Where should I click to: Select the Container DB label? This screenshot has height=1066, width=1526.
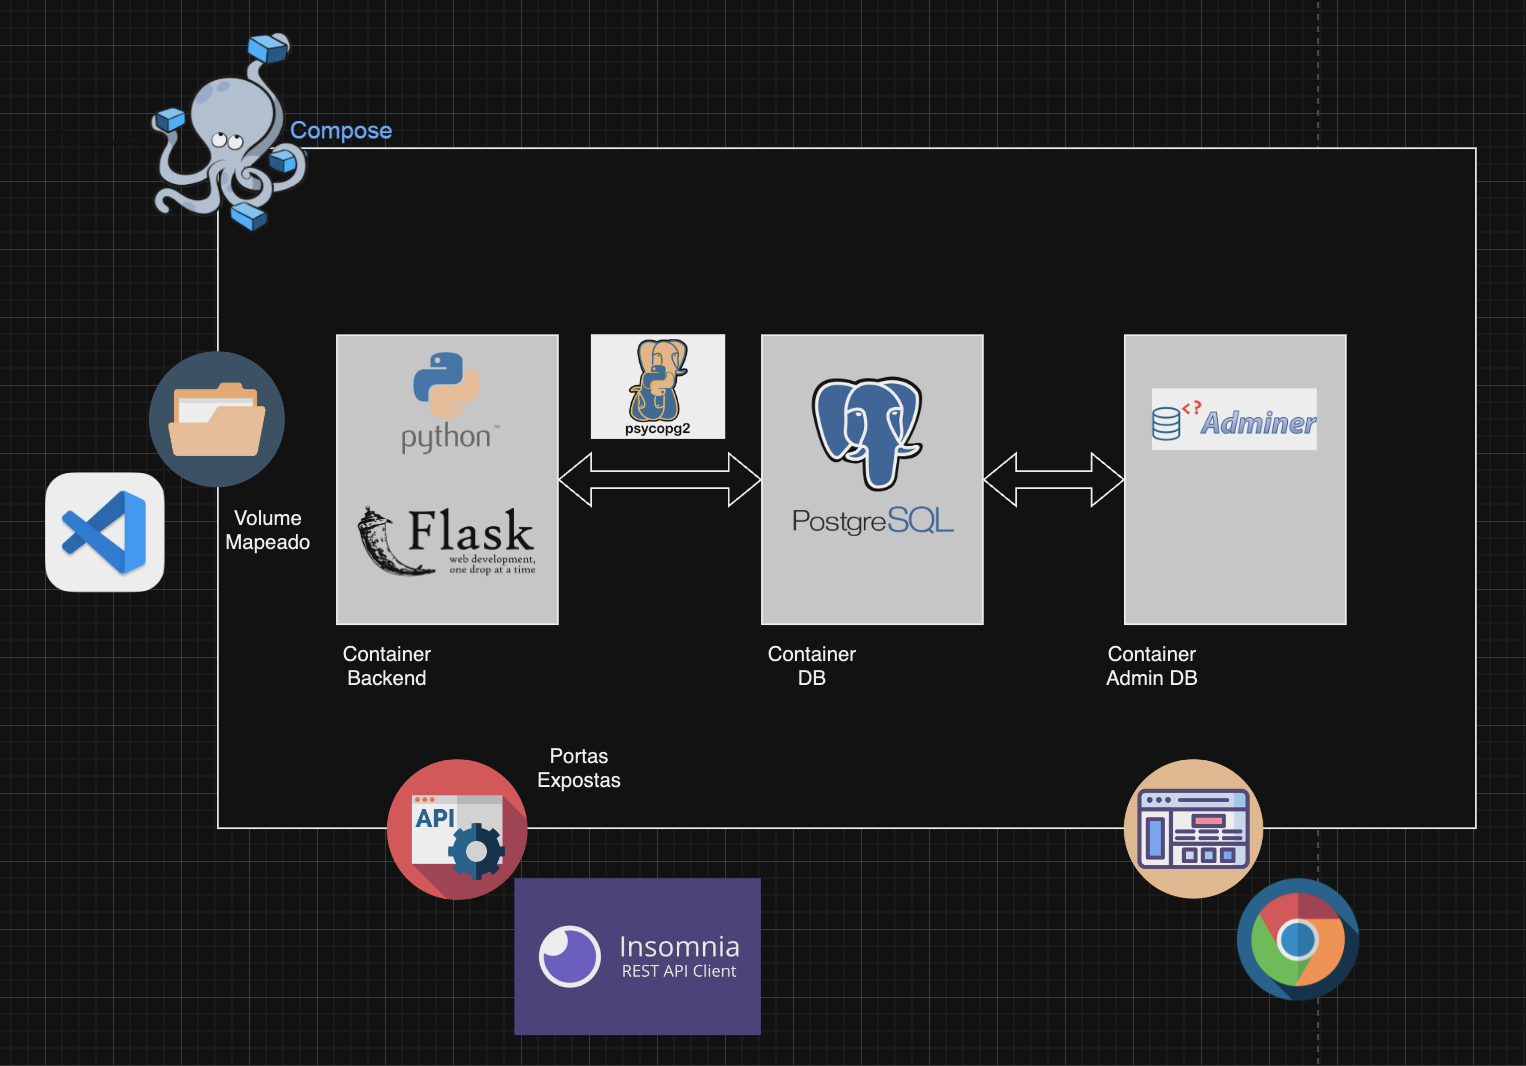[x=812, y=666]
